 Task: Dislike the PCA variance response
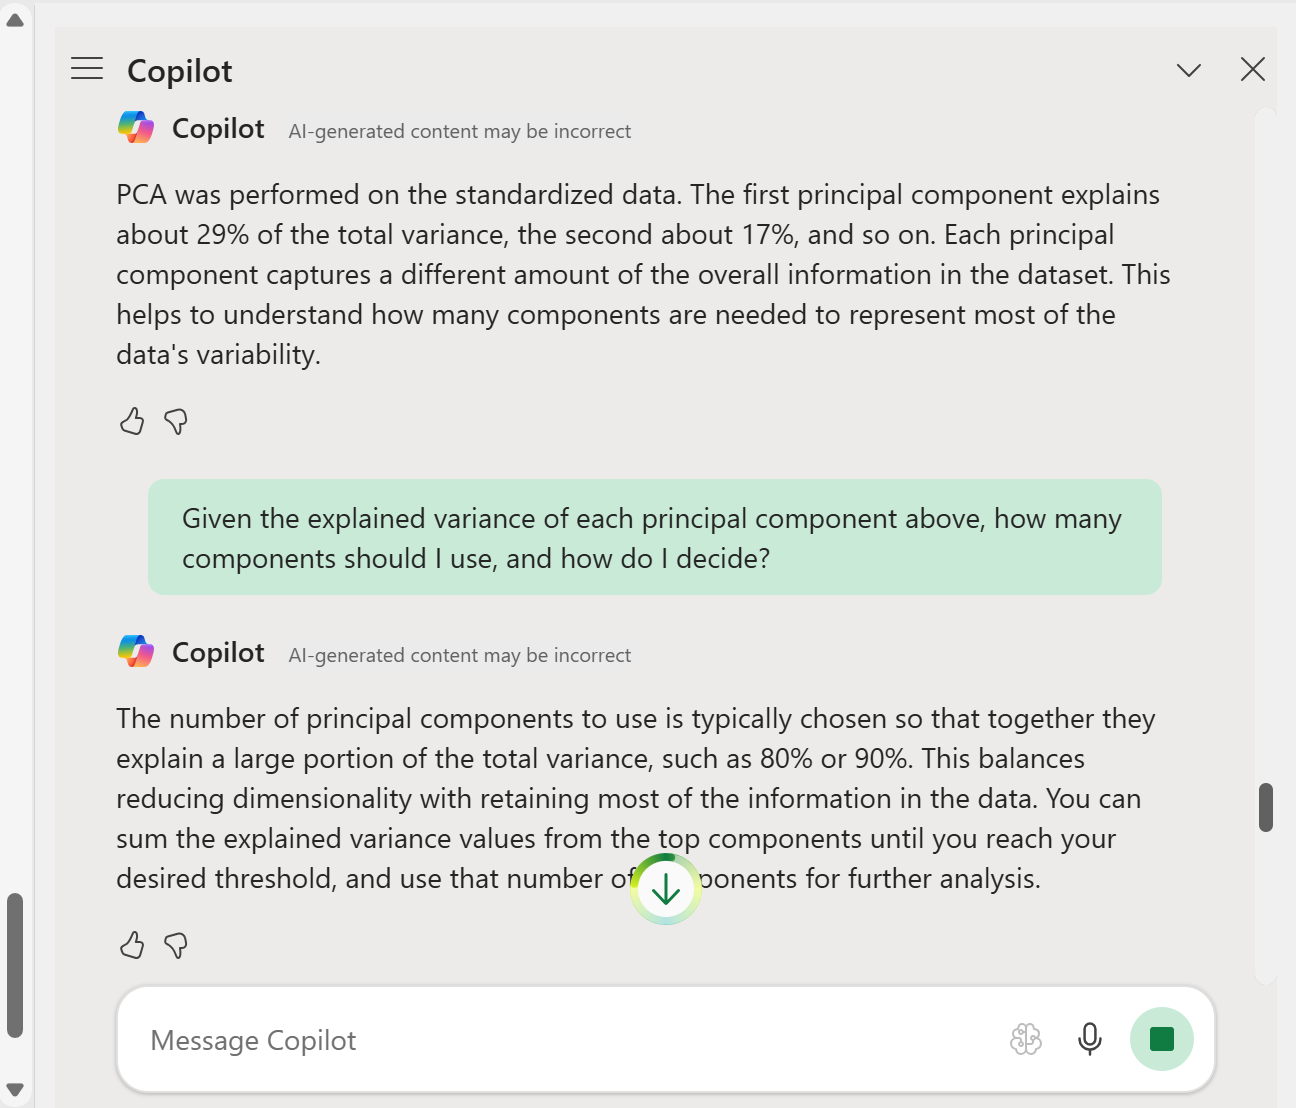176,422
